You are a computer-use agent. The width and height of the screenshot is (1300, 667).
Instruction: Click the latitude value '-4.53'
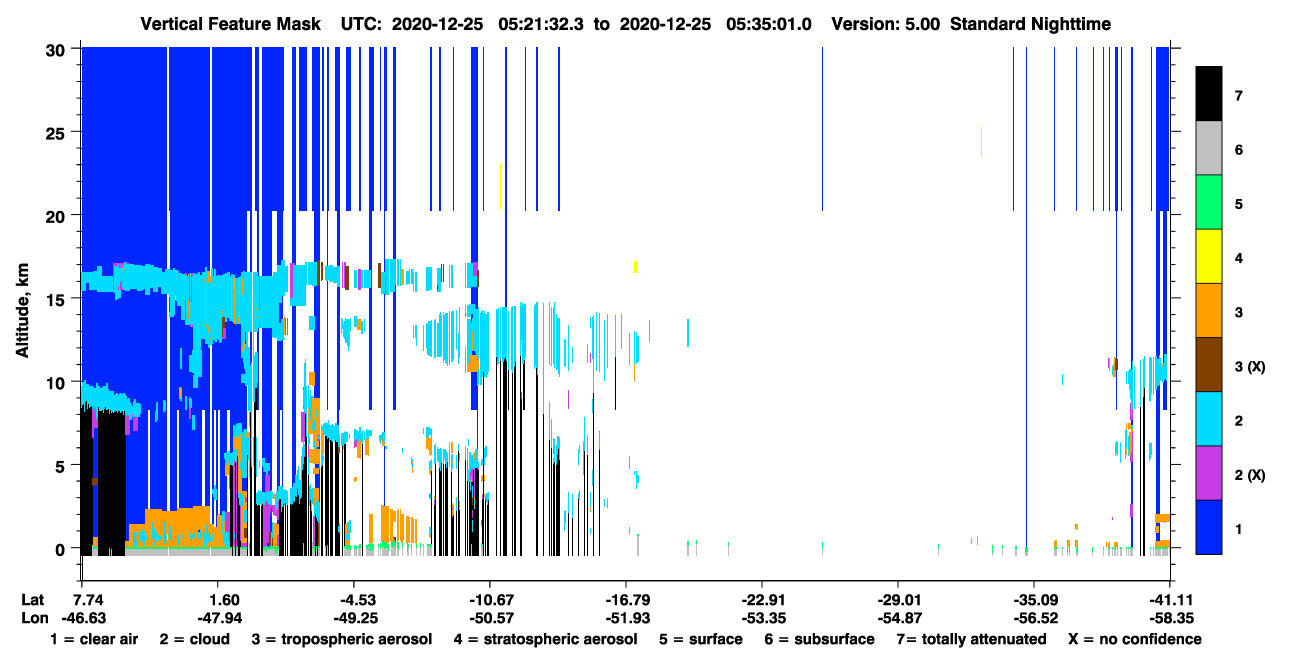click(x=353, y=600)
